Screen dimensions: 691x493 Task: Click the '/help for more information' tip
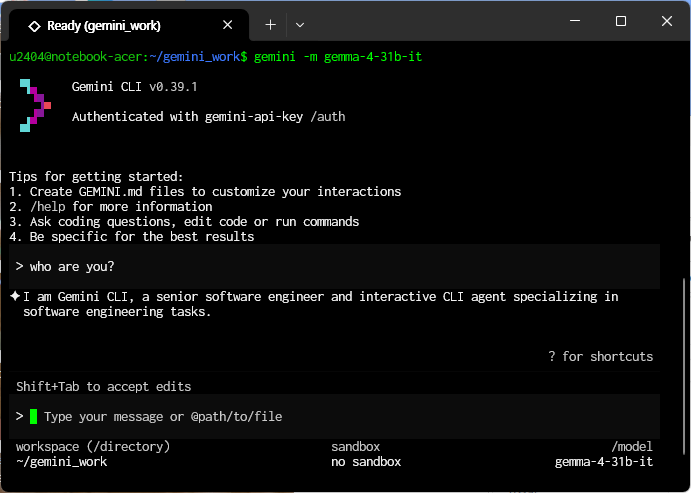(111, 207)
